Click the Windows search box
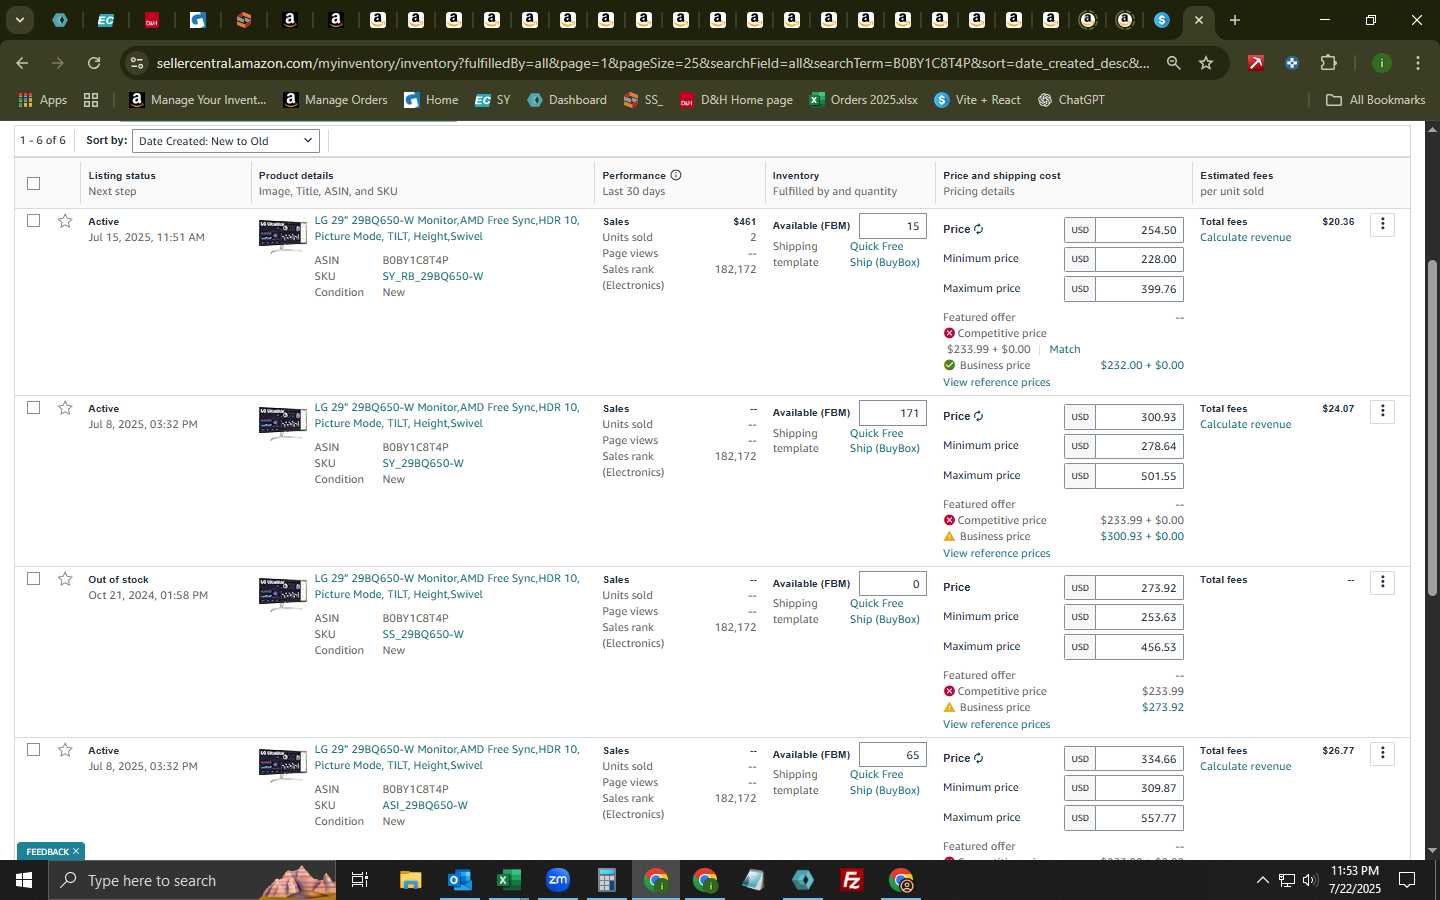Image resolution: width=1440 pixels, height=900 pixels. (x=192, y=880)
